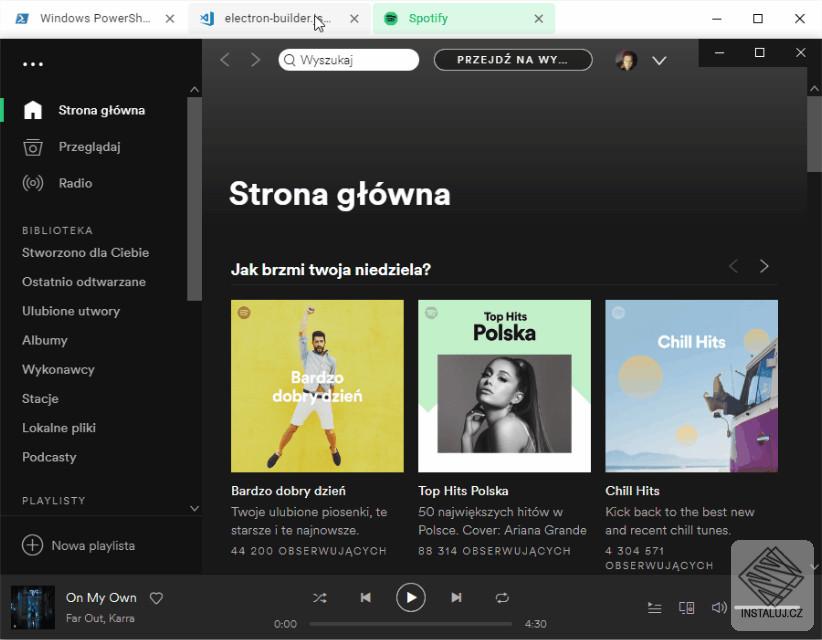The image size is (822, 640).
Task: Open the Wykonawcy library section
Action: click(x=58, y=370)
